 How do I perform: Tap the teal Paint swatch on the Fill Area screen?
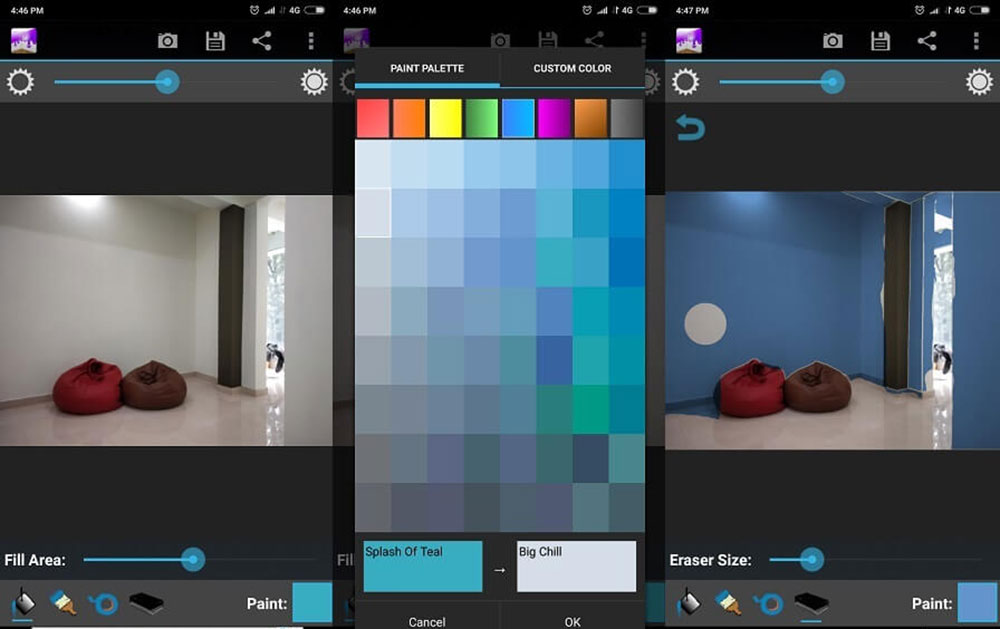click(312, 602)
